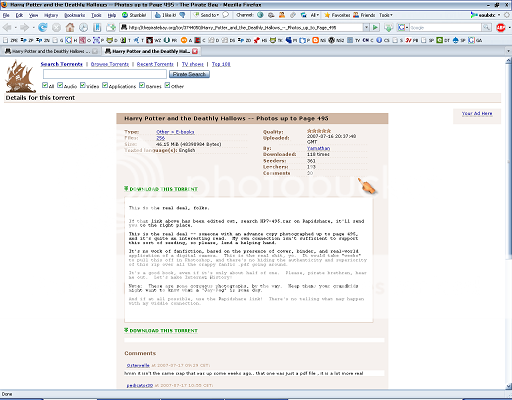512x400 pixels.
Task: Open the Other > E-books type link
Action: point(175,132)
